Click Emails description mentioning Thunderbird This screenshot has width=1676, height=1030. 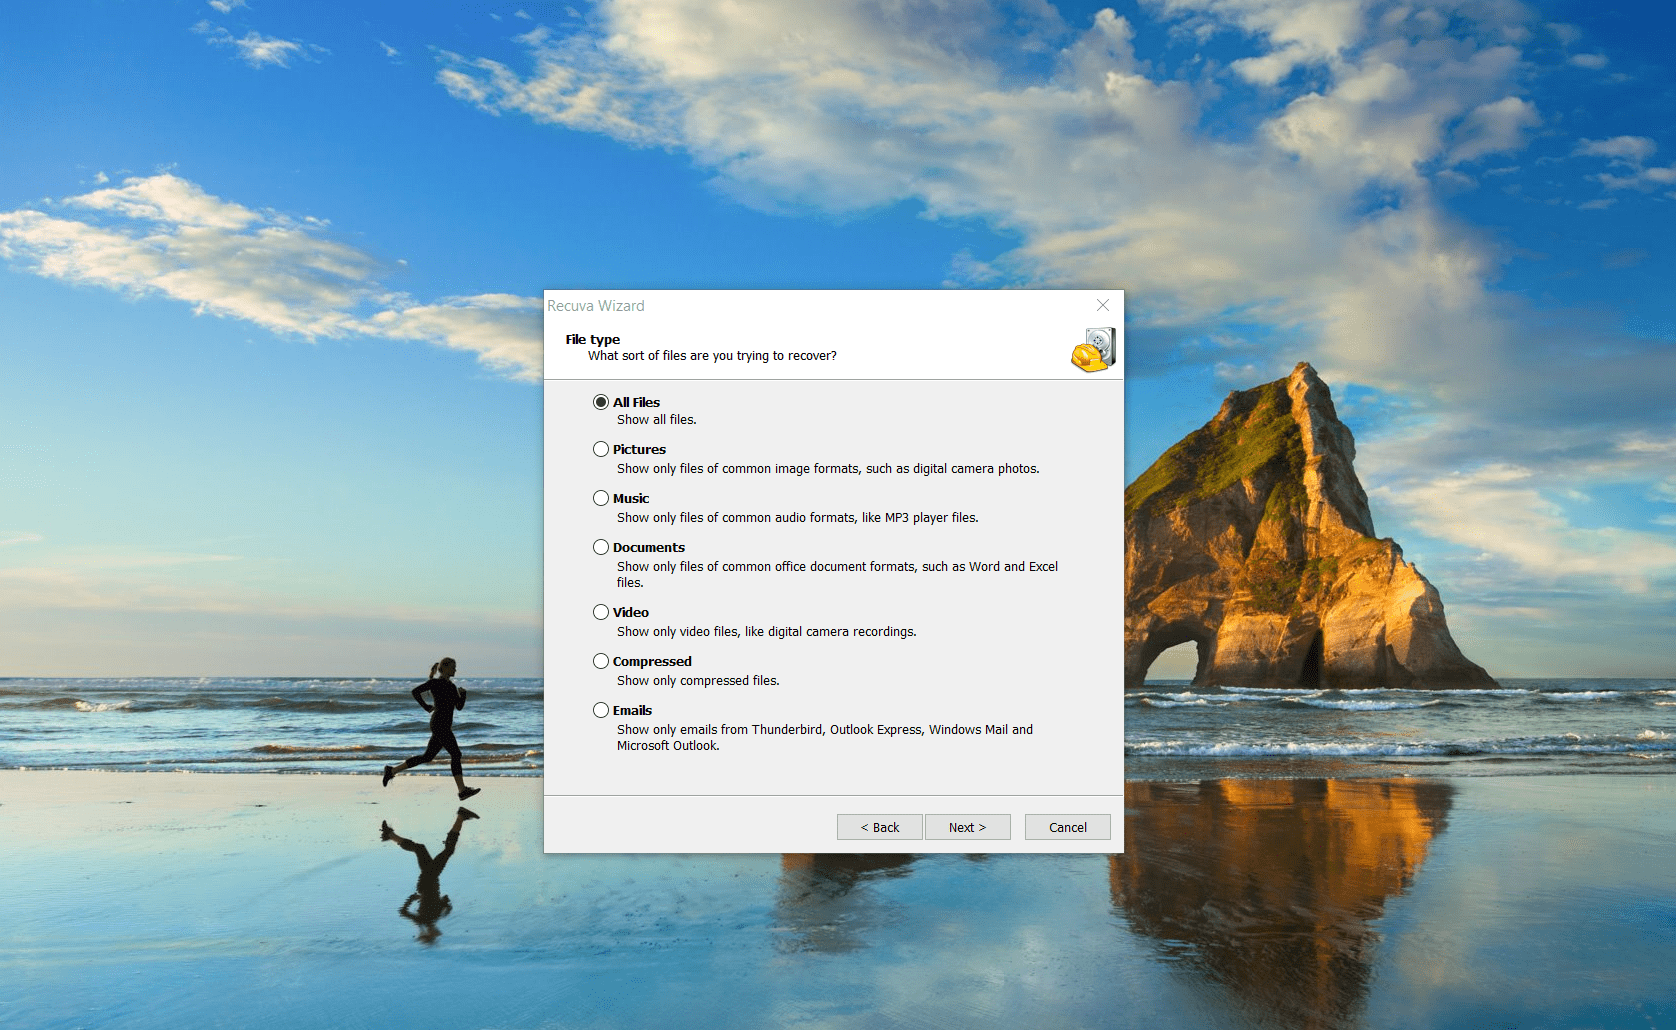coord(824,730)
